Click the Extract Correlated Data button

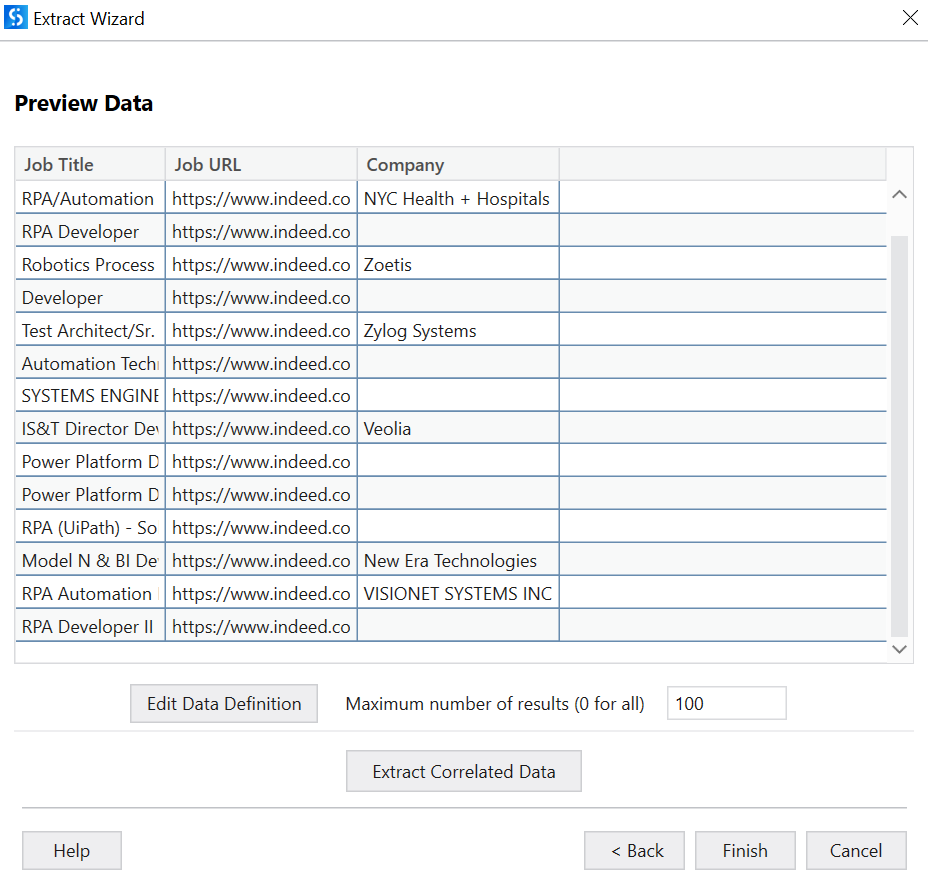[463, 771]
